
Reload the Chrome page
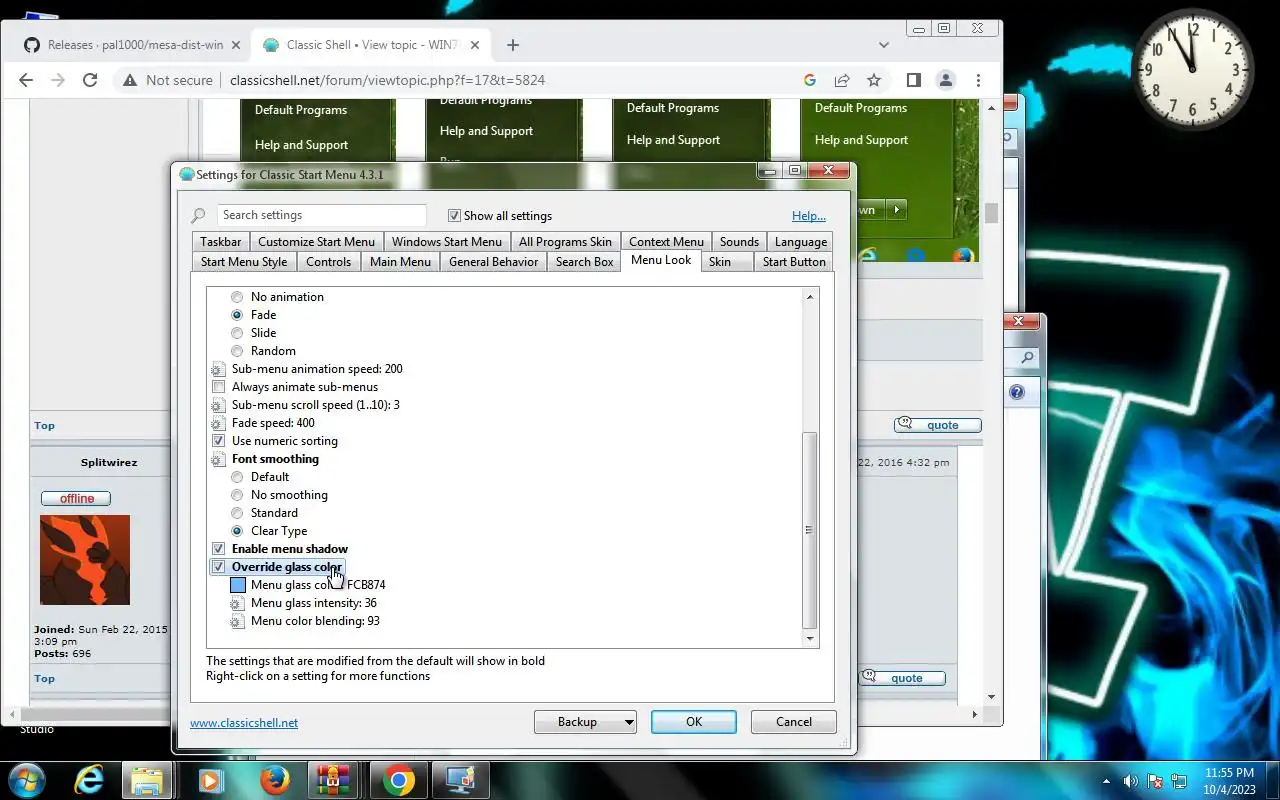[90, 80]
